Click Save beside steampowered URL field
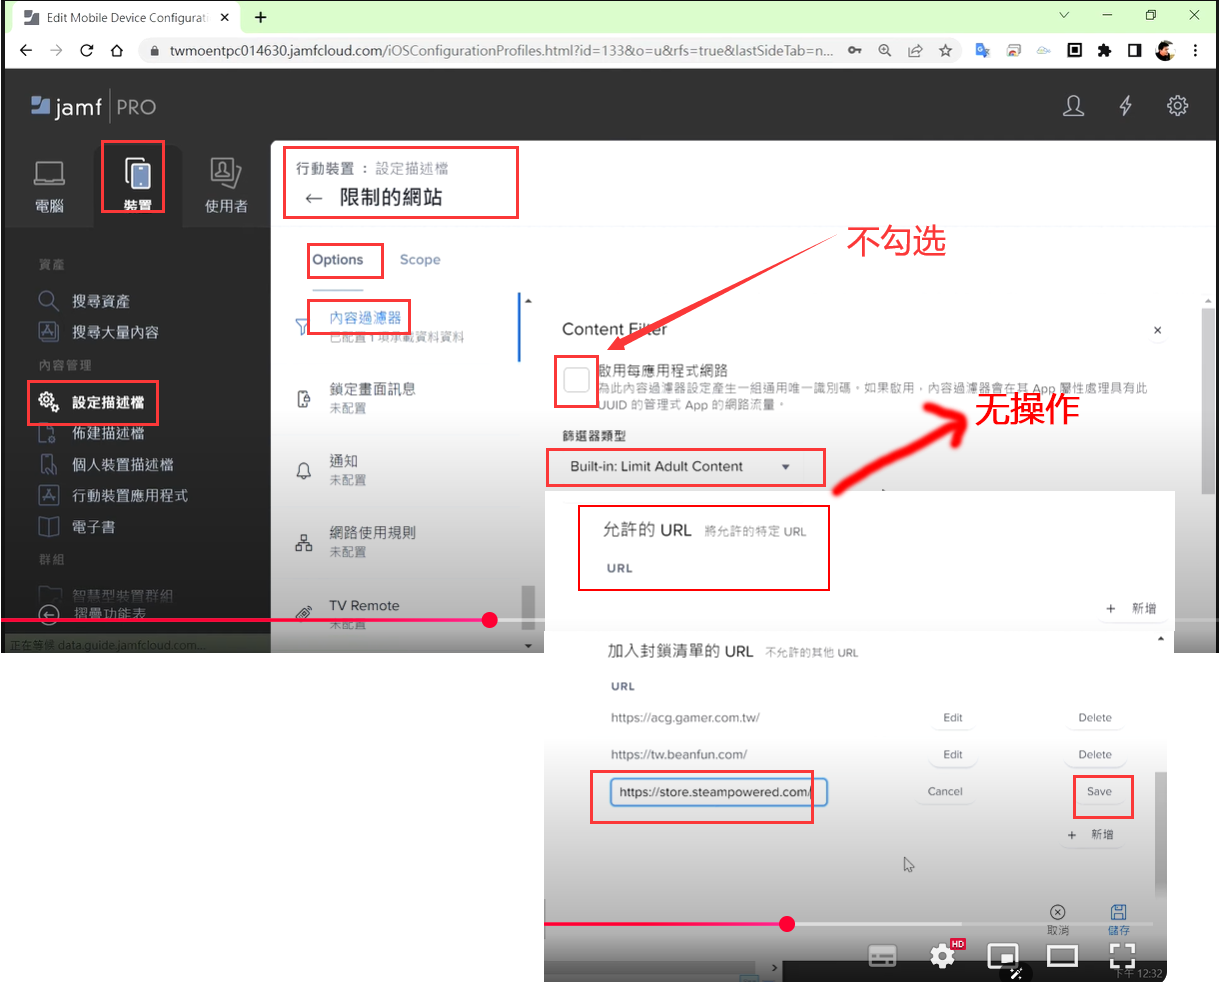 pyautogui.click(x=1099, y=791)
